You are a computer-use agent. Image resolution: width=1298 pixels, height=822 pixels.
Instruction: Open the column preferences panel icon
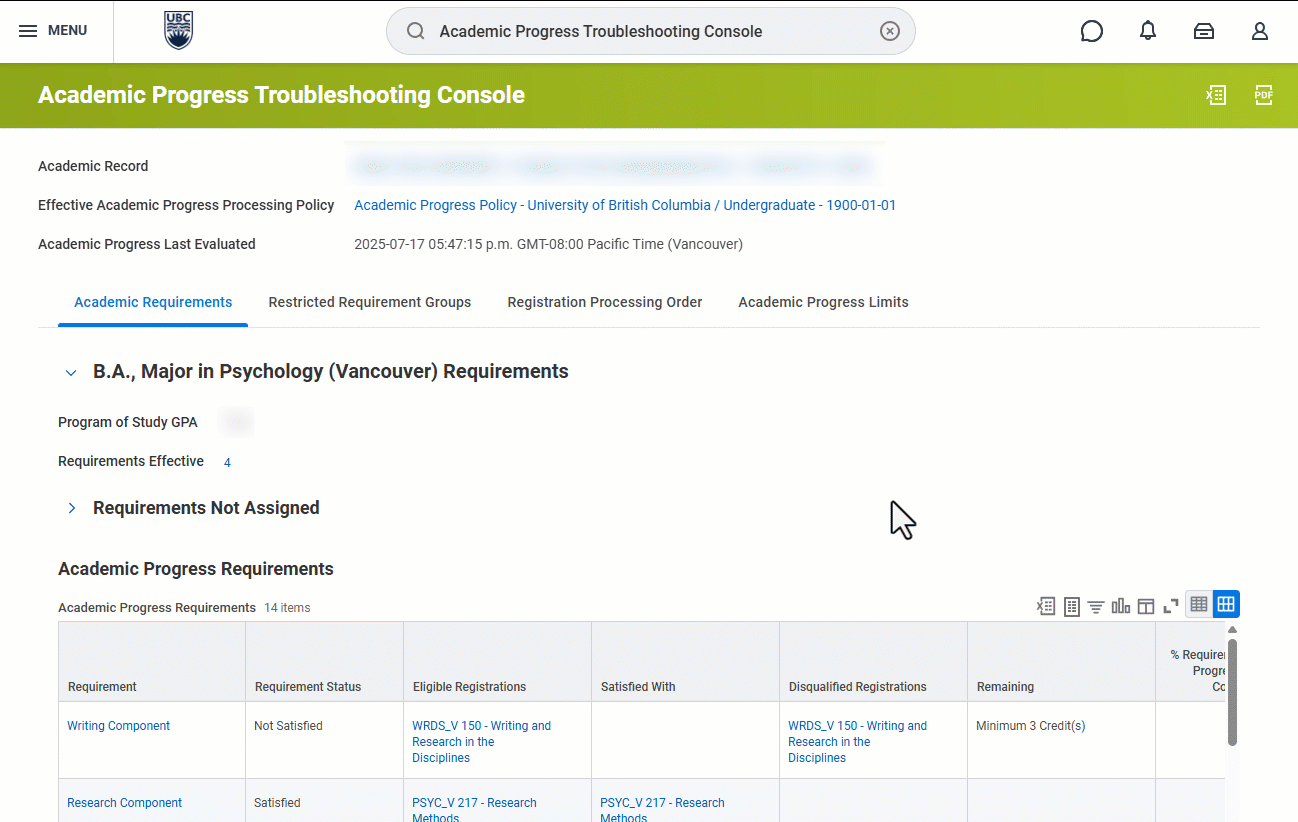coord(1146,606)
